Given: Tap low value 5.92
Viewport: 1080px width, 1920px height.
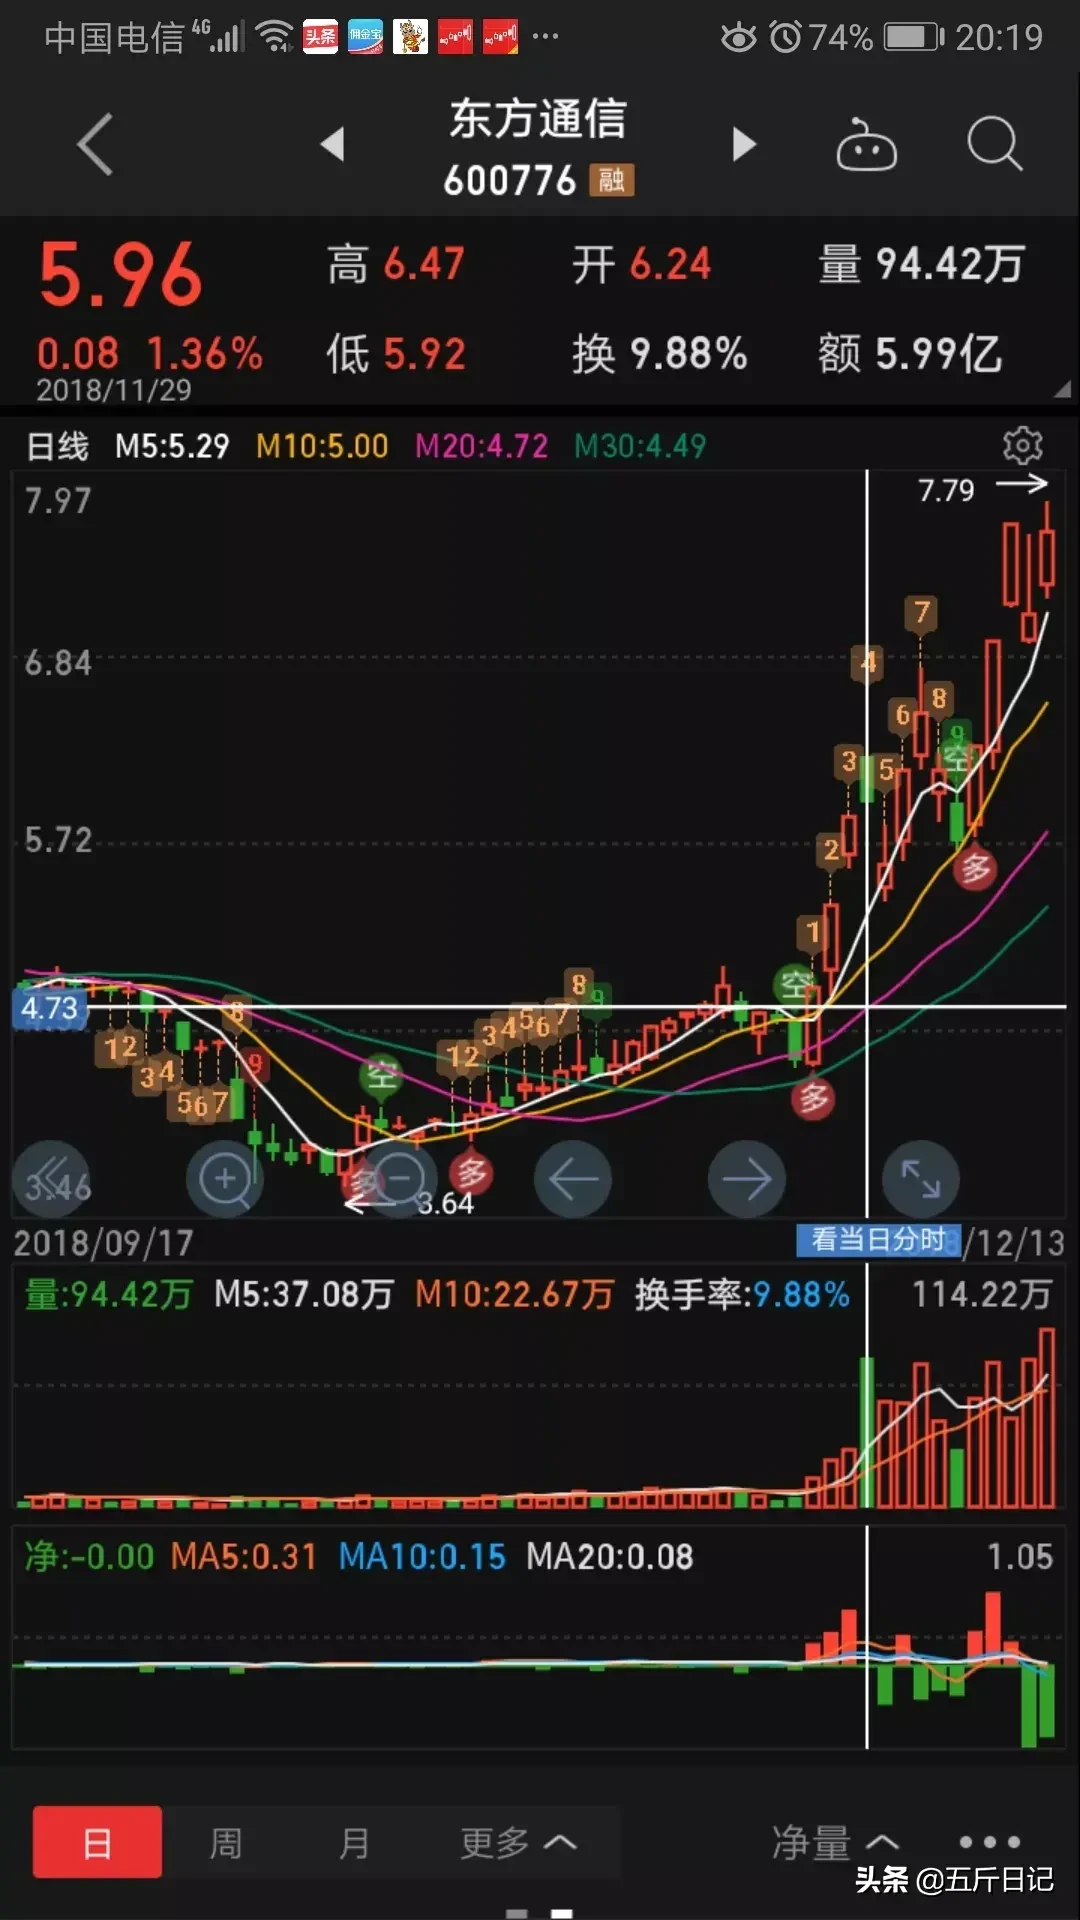Looking at the screenshot, I should point(425,354).
